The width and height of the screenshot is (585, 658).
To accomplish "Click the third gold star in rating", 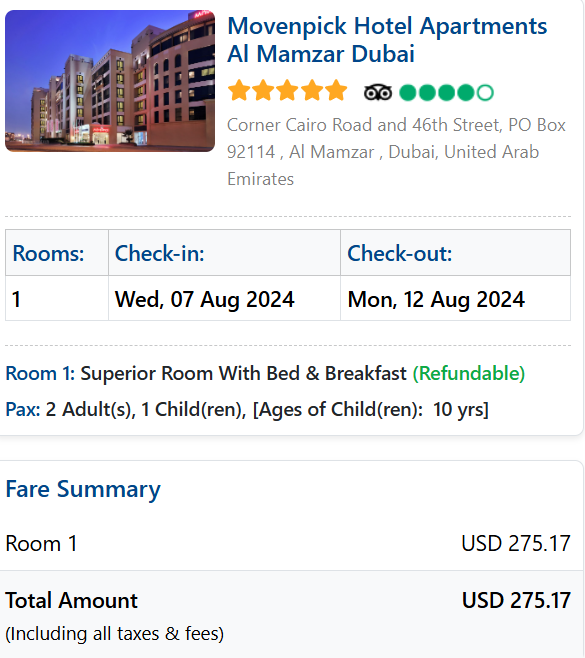I will pos(288,90).
